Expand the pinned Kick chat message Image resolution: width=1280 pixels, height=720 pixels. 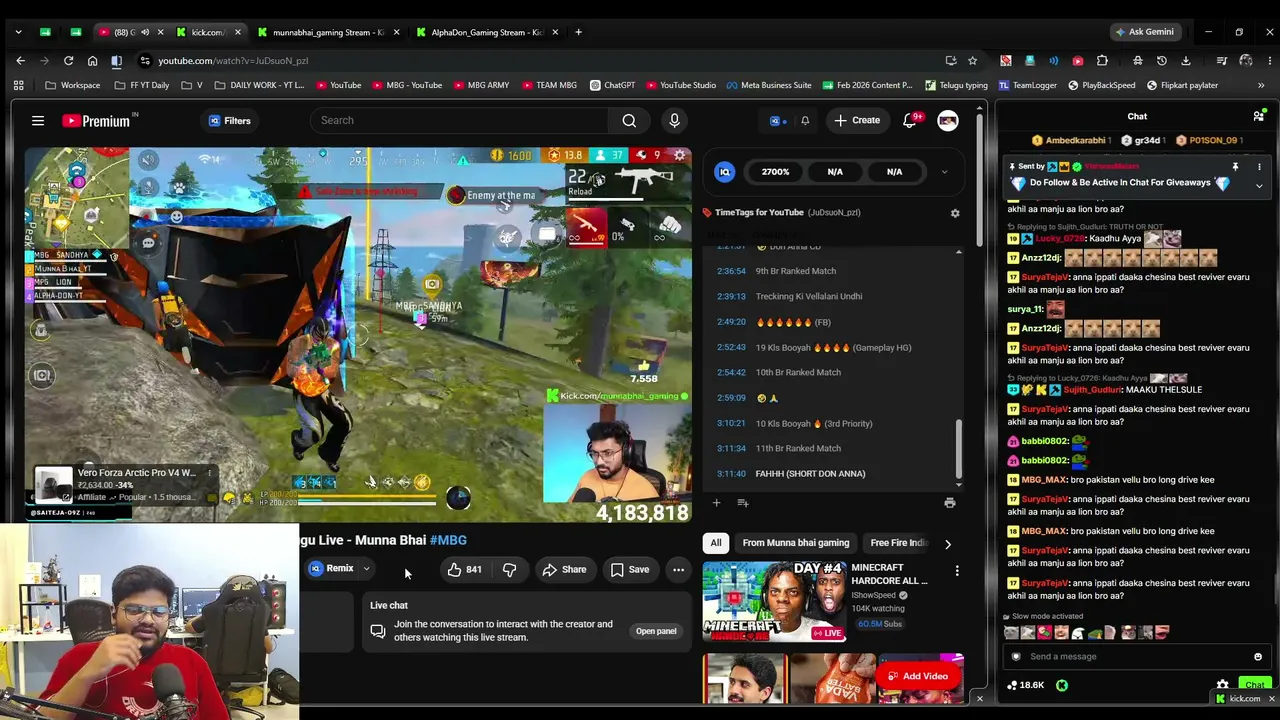[1259, 185]
